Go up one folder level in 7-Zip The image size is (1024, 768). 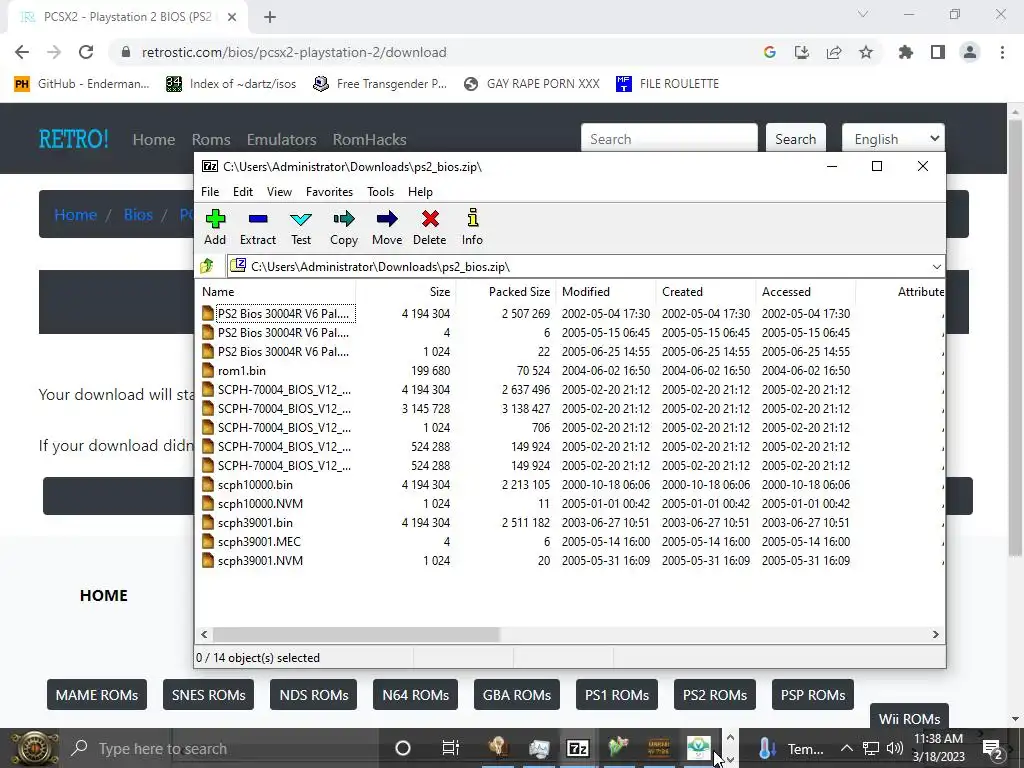point(207,266)
